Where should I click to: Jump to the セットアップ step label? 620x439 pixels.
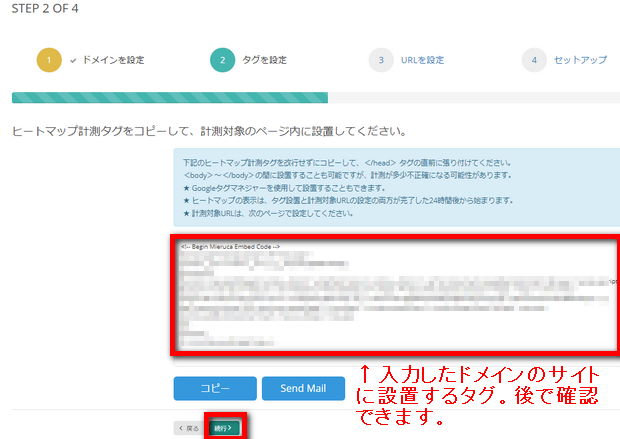[580, 60]
